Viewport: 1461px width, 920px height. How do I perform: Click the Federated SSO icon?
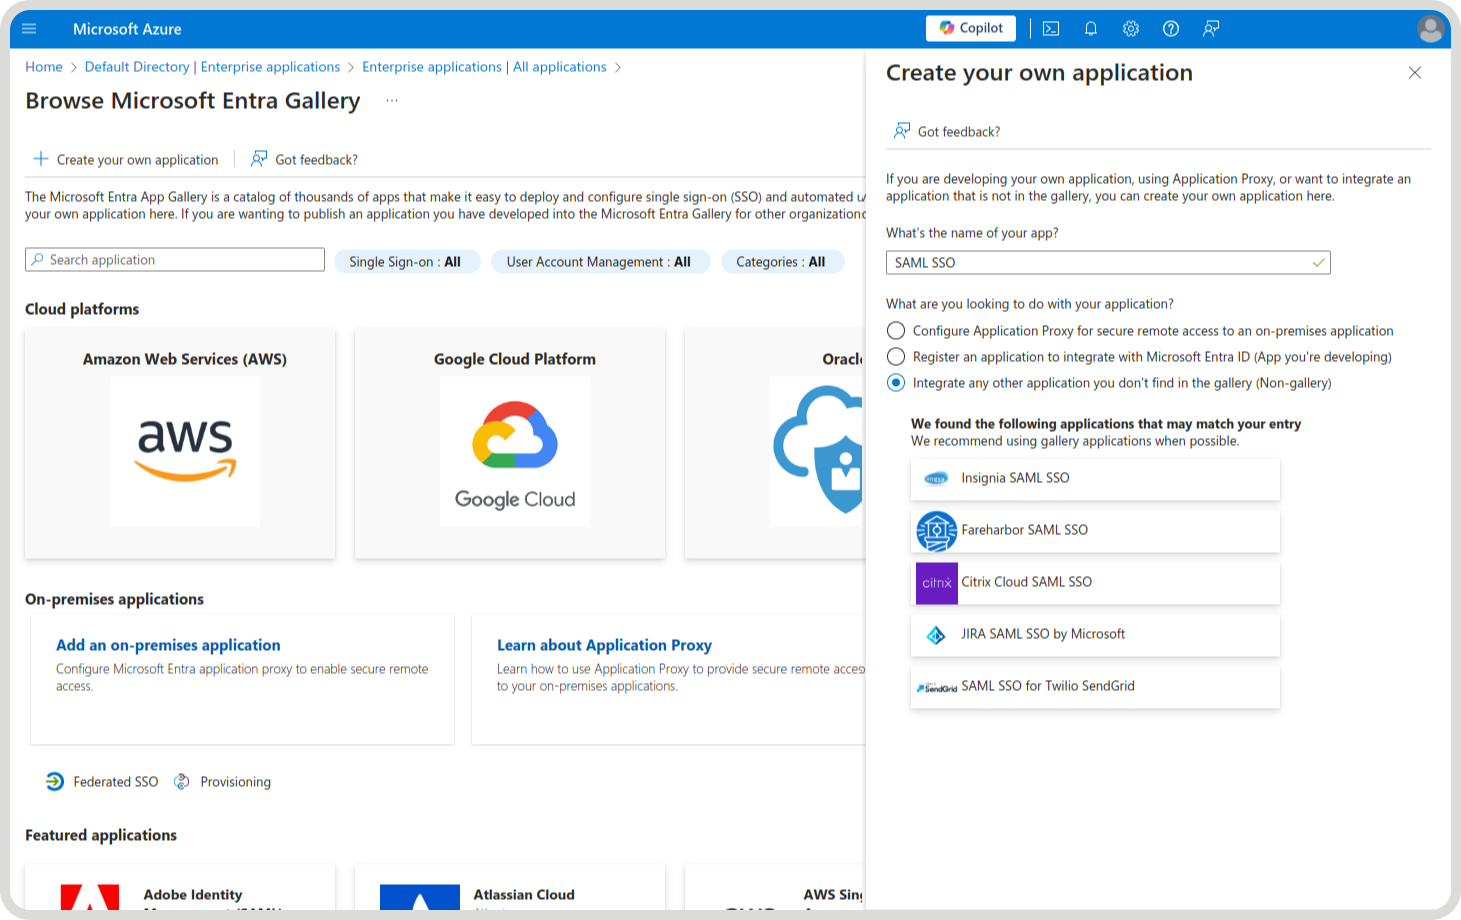(x=55, y=782)
